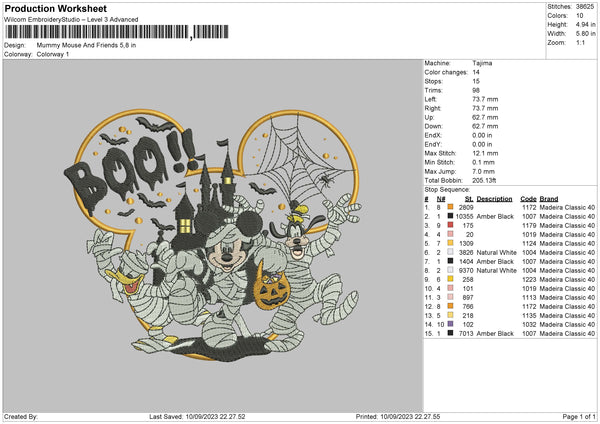This screenshot has width=600, height=424.
Task: Click the Zoom value 1:1
Action: (580, 42)
